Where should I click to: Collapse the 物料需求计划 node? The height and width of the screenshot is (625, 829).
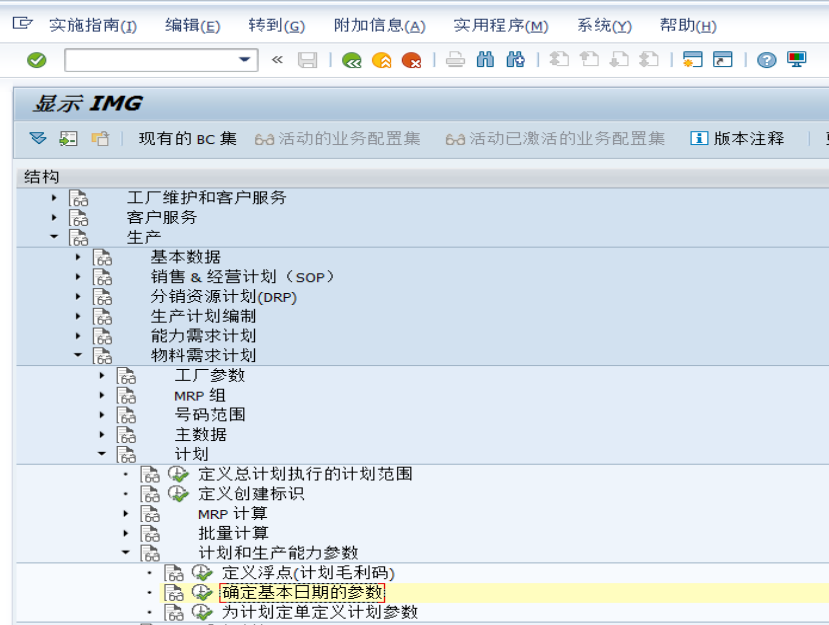point(78,355)
